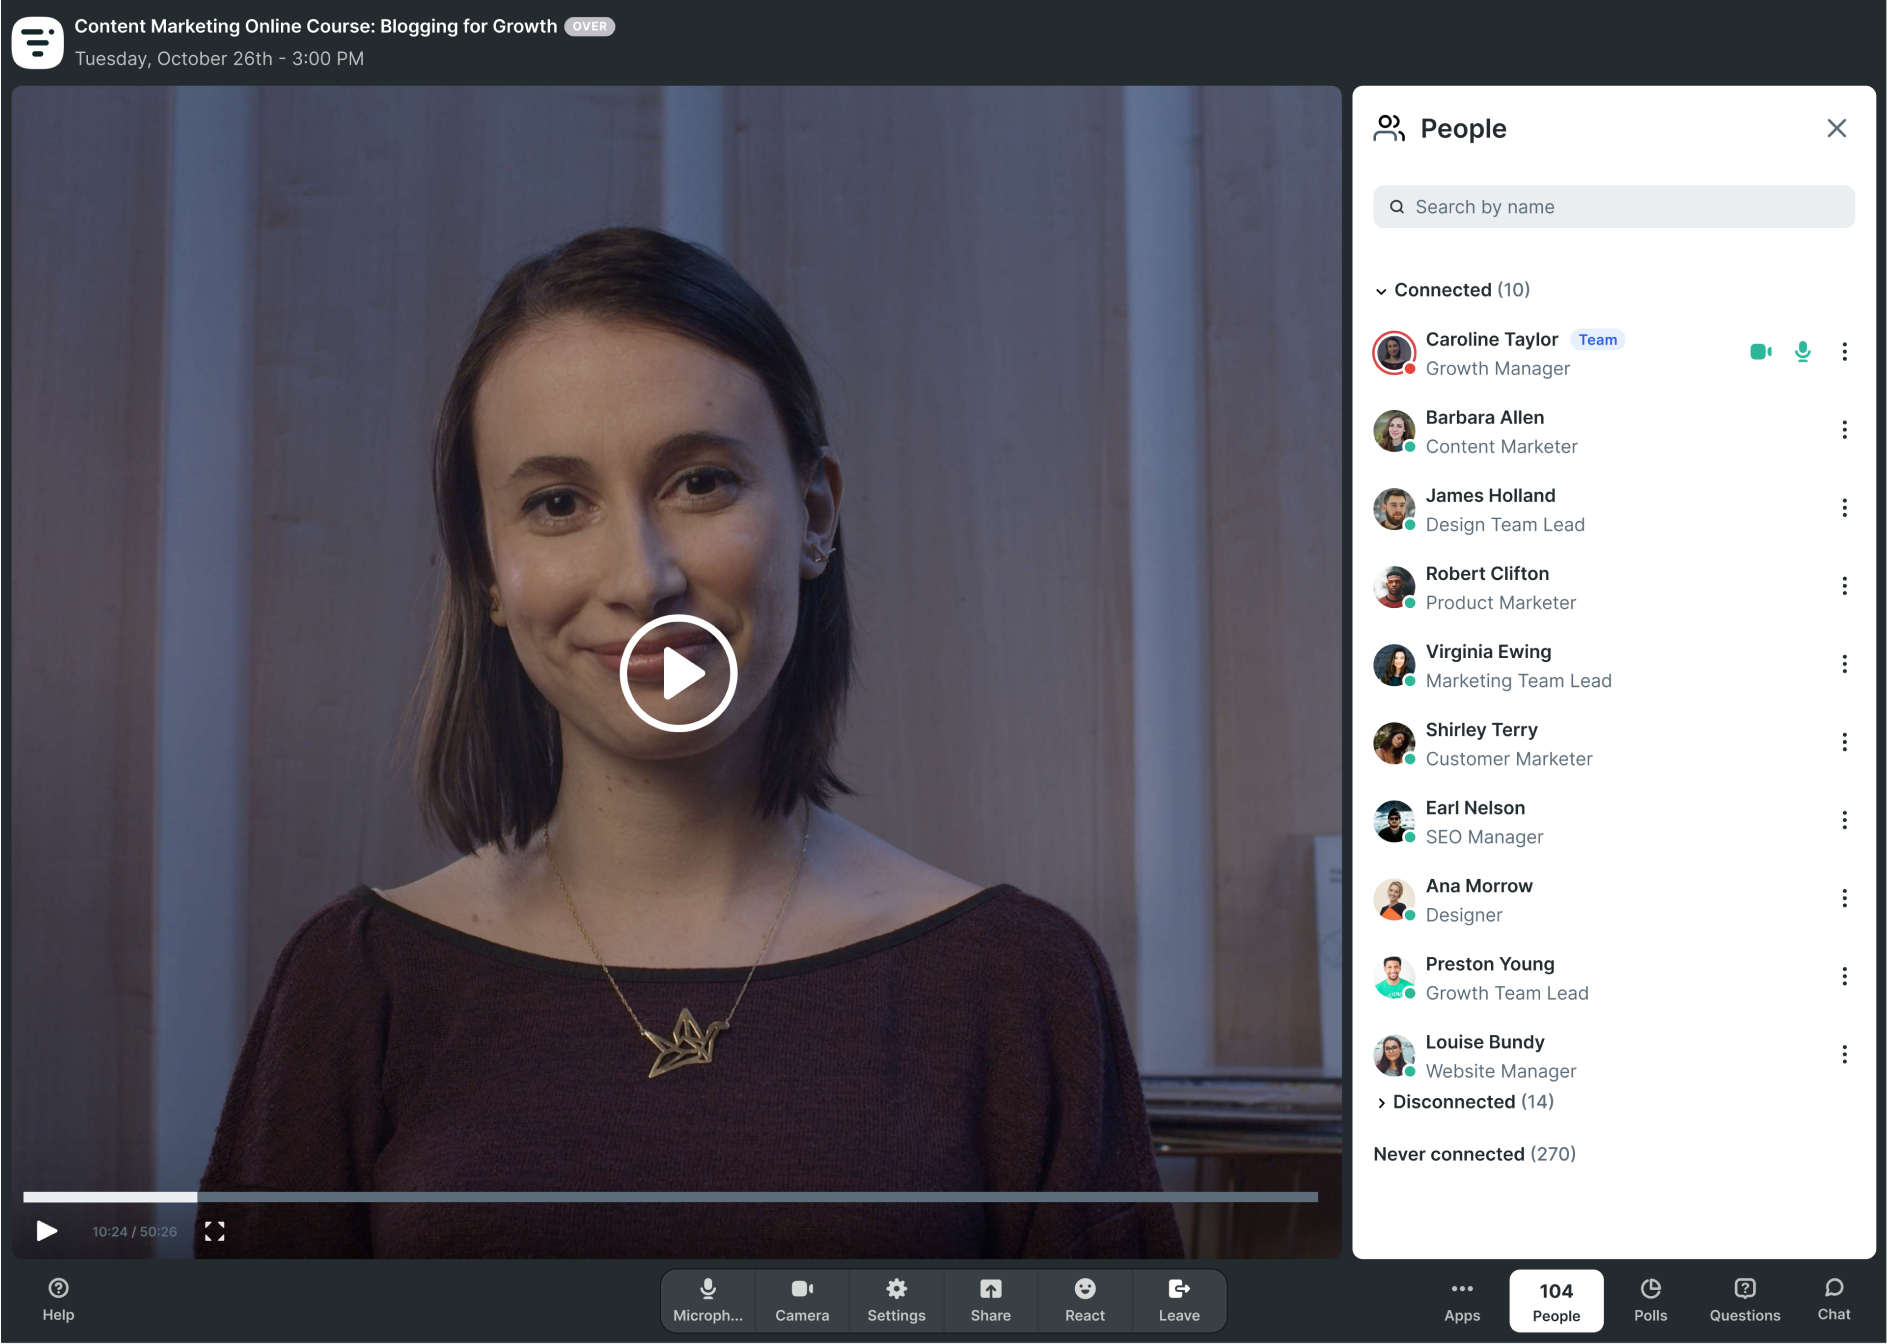Open more options for Robert Clifton
1887x1344 pixels.
coord(1844,586)
